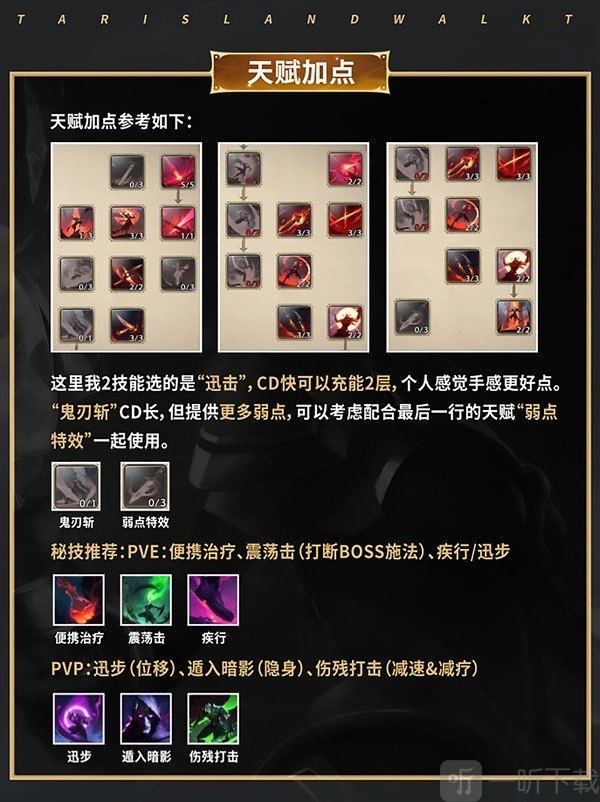Open the first talent tree panel thumbnail

click(x=126, y=247)
